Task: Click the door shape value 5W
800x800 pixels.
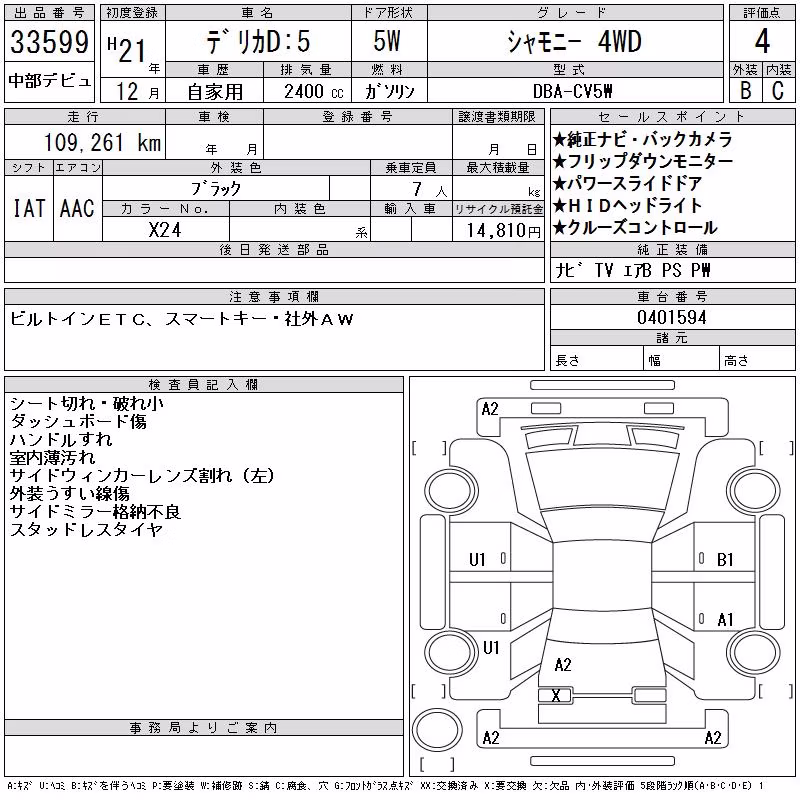Action: [x=387, y=41]
